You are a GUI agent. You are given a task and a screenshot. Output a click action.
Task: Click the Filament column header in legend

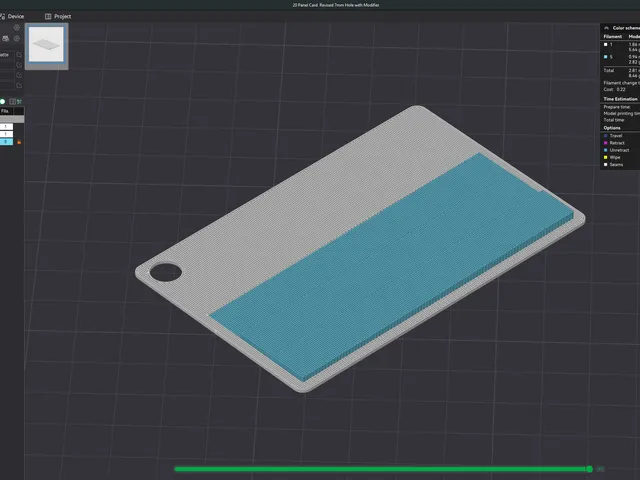tap(612, 36)
